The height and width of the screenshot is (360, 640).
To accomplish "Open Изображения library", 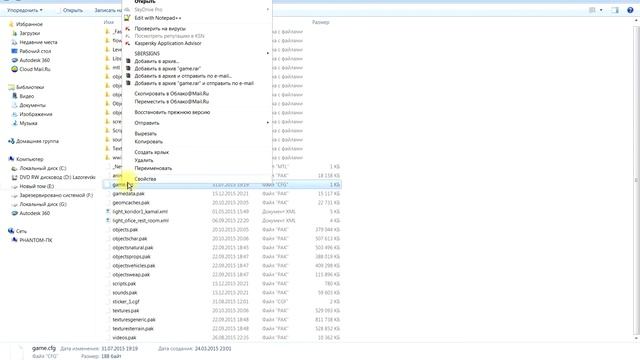I will (36, 114).
